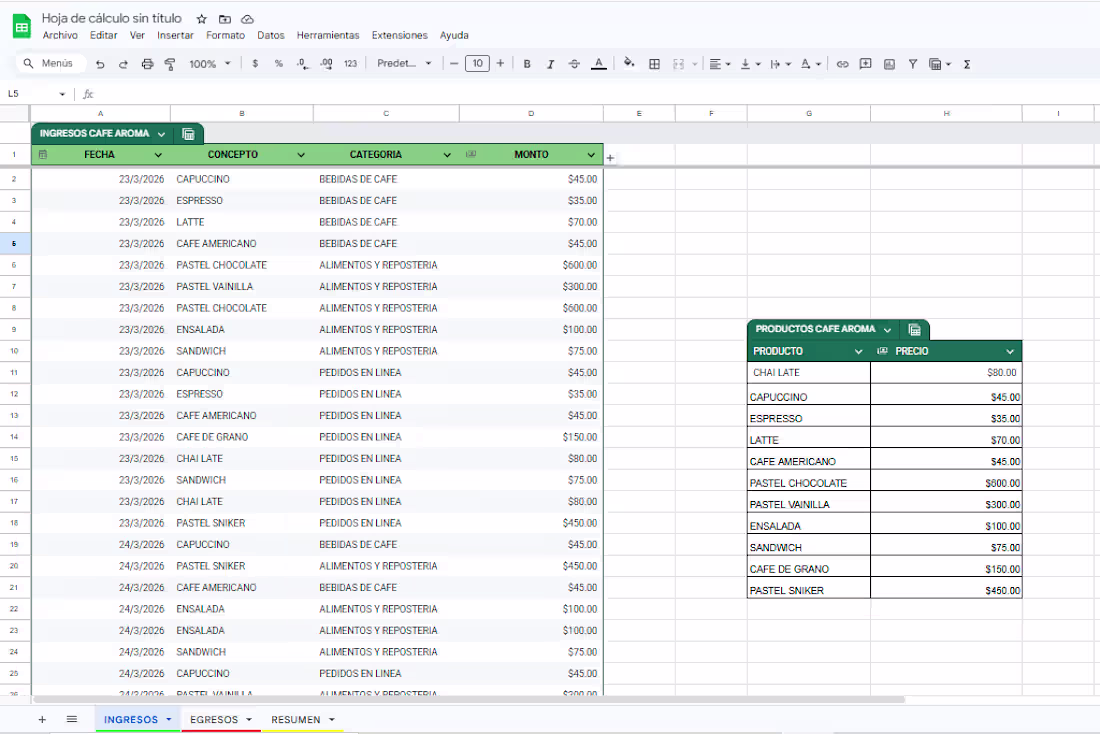Open borders tool
Image resolution: width=1100 pixels, height=734 pixels.
[x=655, y=64]
